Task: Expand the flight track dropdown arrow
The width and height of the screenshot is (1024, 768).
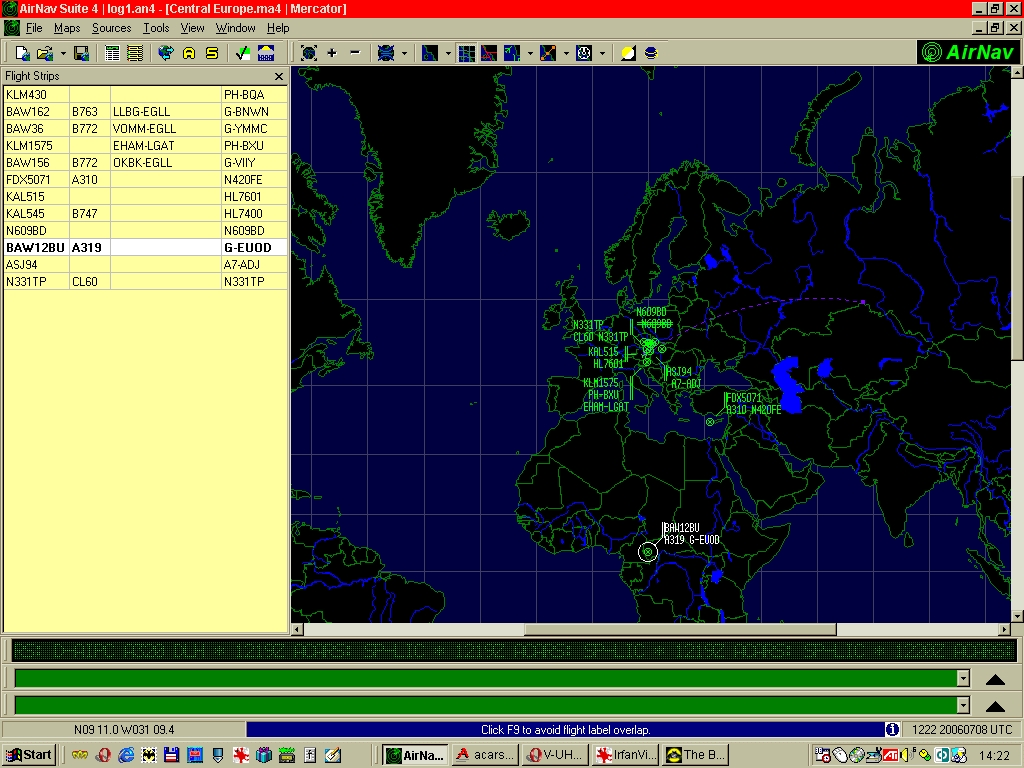Action: pyautogui.click(x=566, y=54)
